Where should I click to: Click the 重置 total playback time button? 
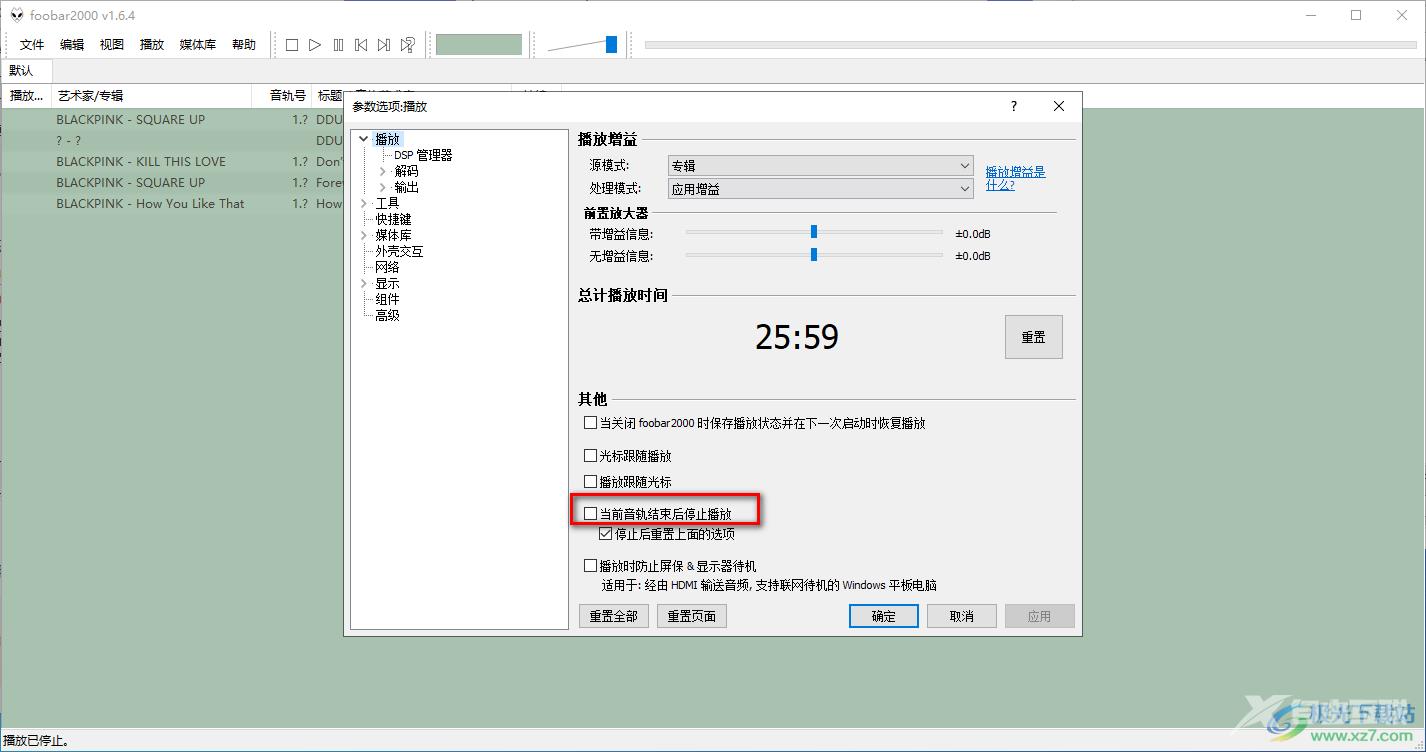[1033, 337]
